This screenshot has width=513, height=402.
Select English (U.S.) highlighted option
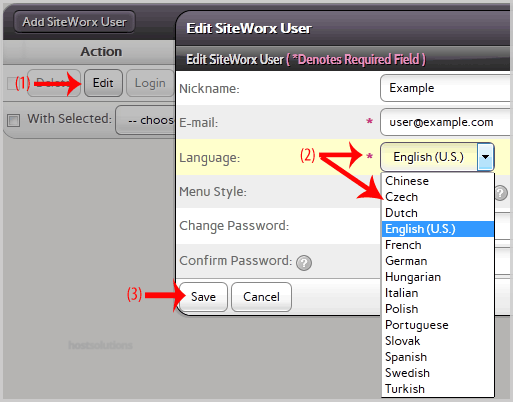pyautogui.click(x=438, y=229)
